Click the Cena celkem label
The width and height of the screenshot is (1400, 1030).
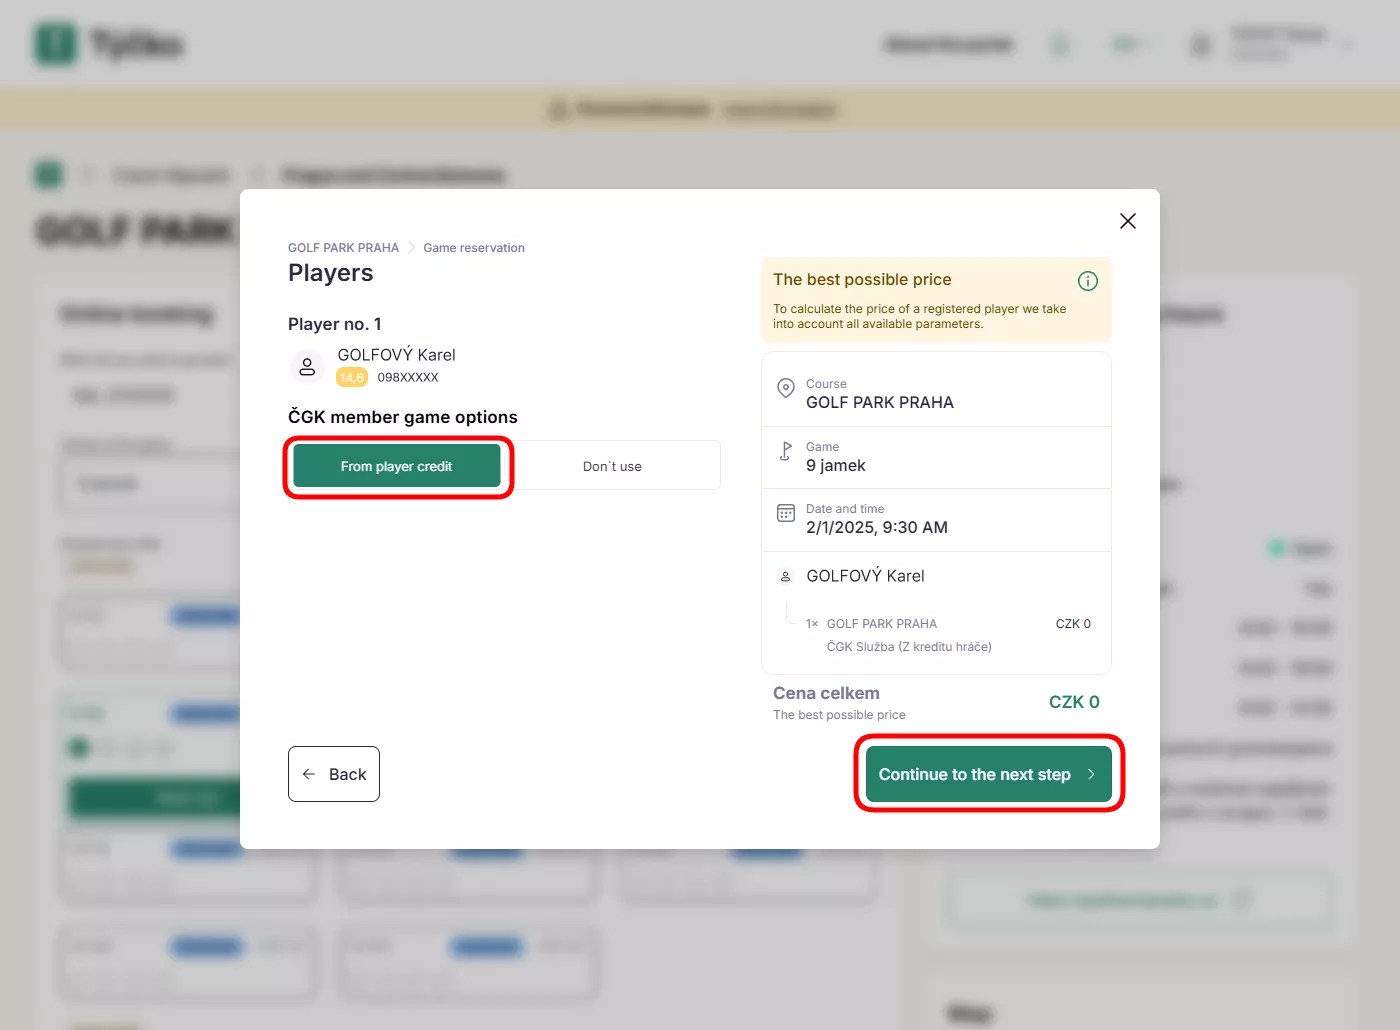(x=826, y=693)
